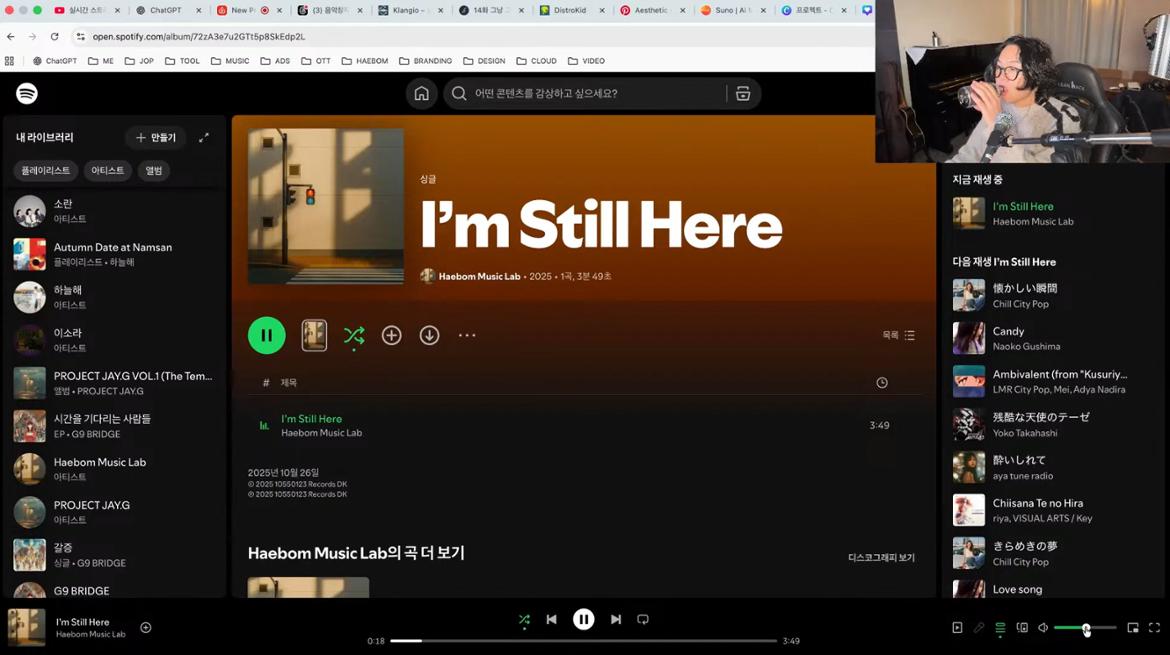Toggle repeat mode in player bar
Screen dimensions: 1170x655
(643, 620)
